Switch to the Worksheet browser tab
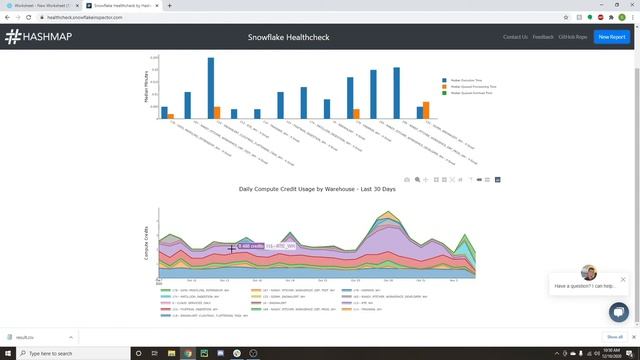This screenshot has width=640, height=360. 42,6
